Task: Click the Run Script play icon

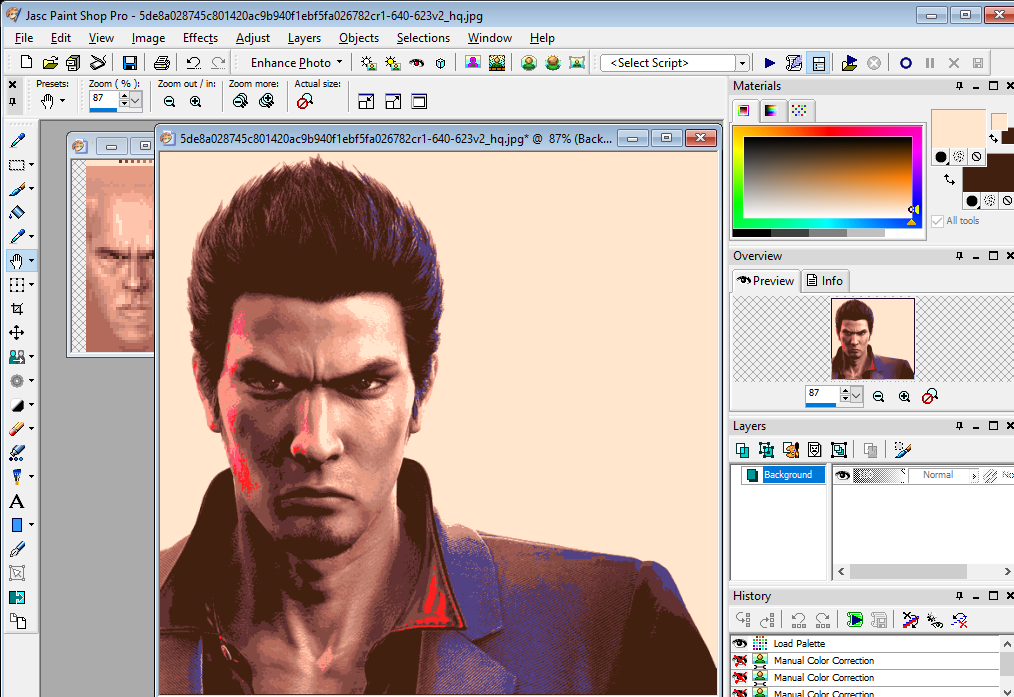Action: [770, 63]
